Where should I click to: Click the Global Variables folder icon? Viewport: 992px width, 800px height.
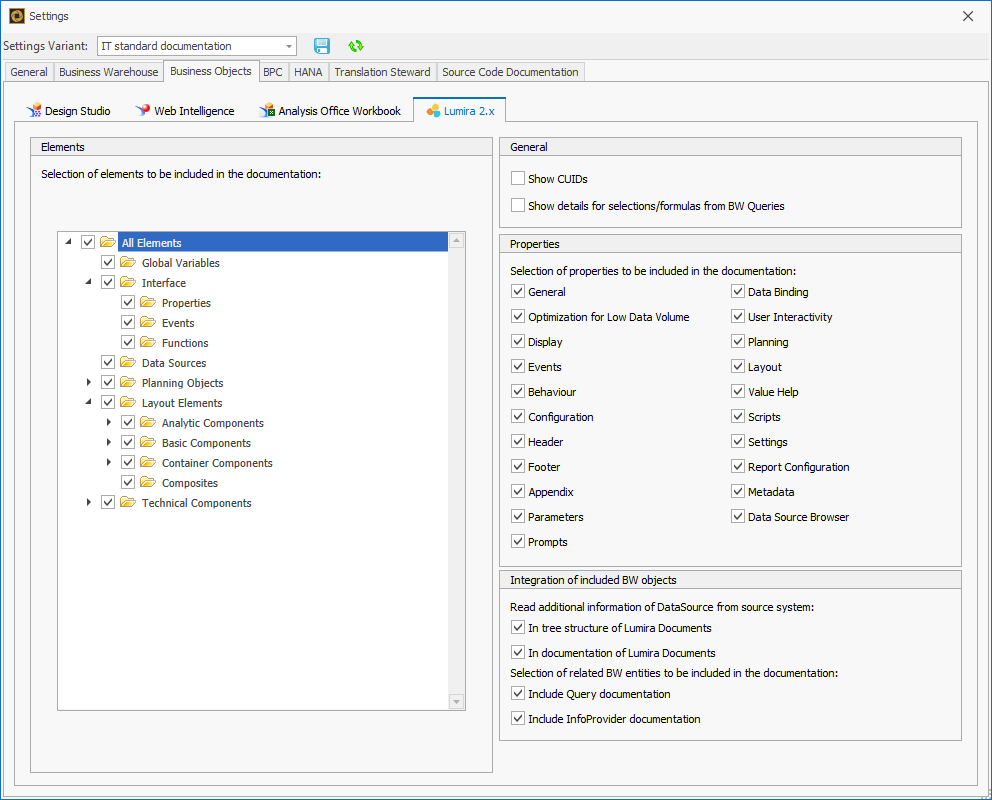point(127,262)
